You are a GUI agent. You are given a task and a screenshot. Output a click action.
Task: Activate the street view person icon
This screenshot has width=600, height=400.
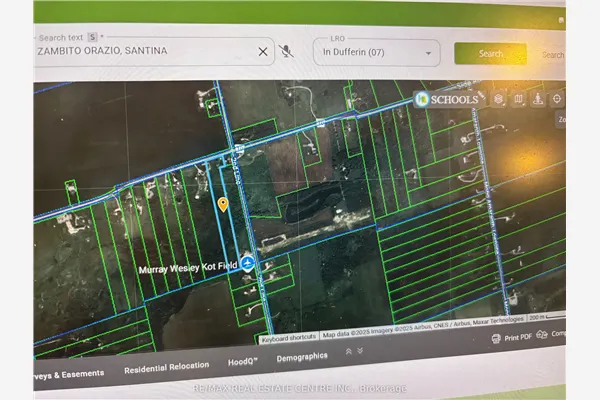(x=538, y=99)
